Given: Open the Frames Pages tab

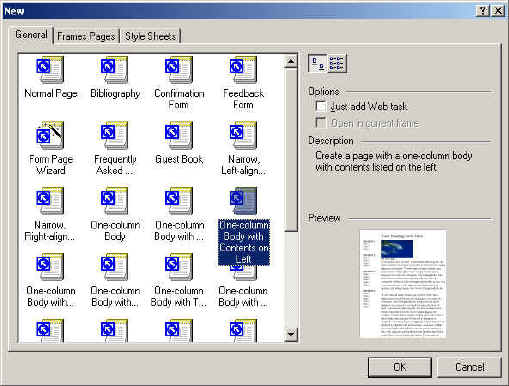Looking at the screenshot, I should point(86,36).
